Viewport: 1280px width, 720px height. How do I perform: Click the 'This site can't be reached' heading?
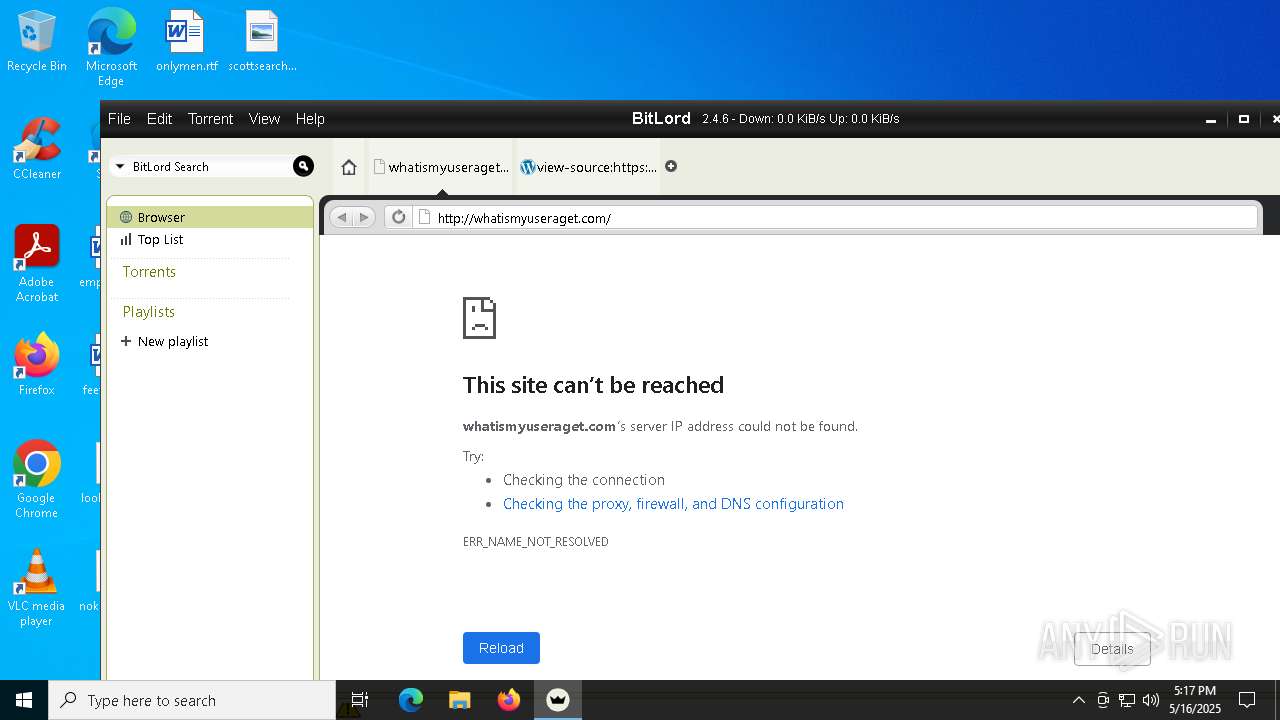tap(593, 385)
